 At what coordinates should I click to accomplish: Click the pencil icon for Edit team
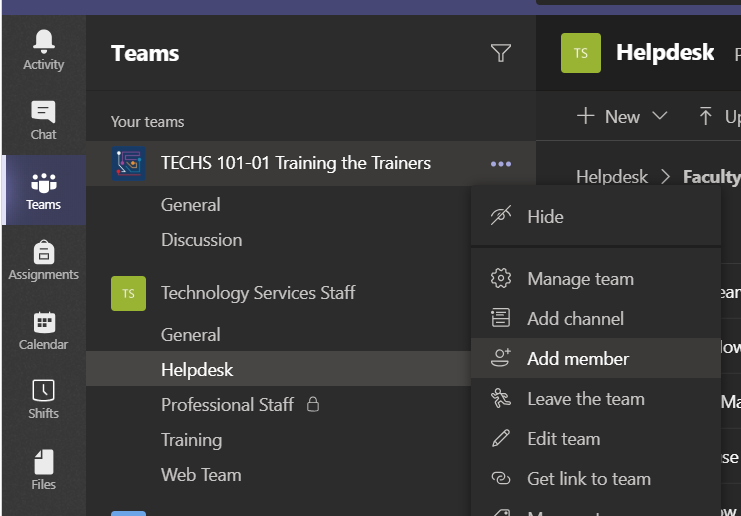click(501, 438)
